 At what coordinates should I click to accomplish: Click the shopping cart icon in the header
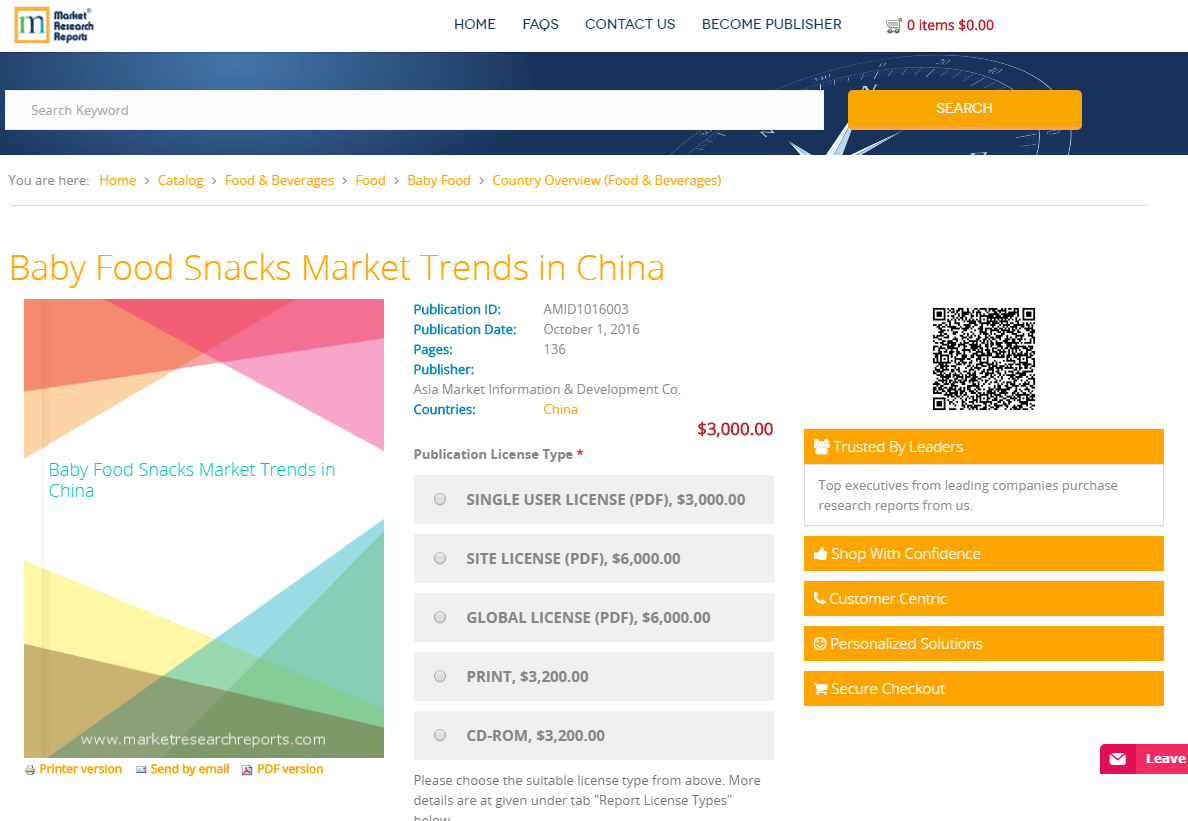(x=893, y=25)
